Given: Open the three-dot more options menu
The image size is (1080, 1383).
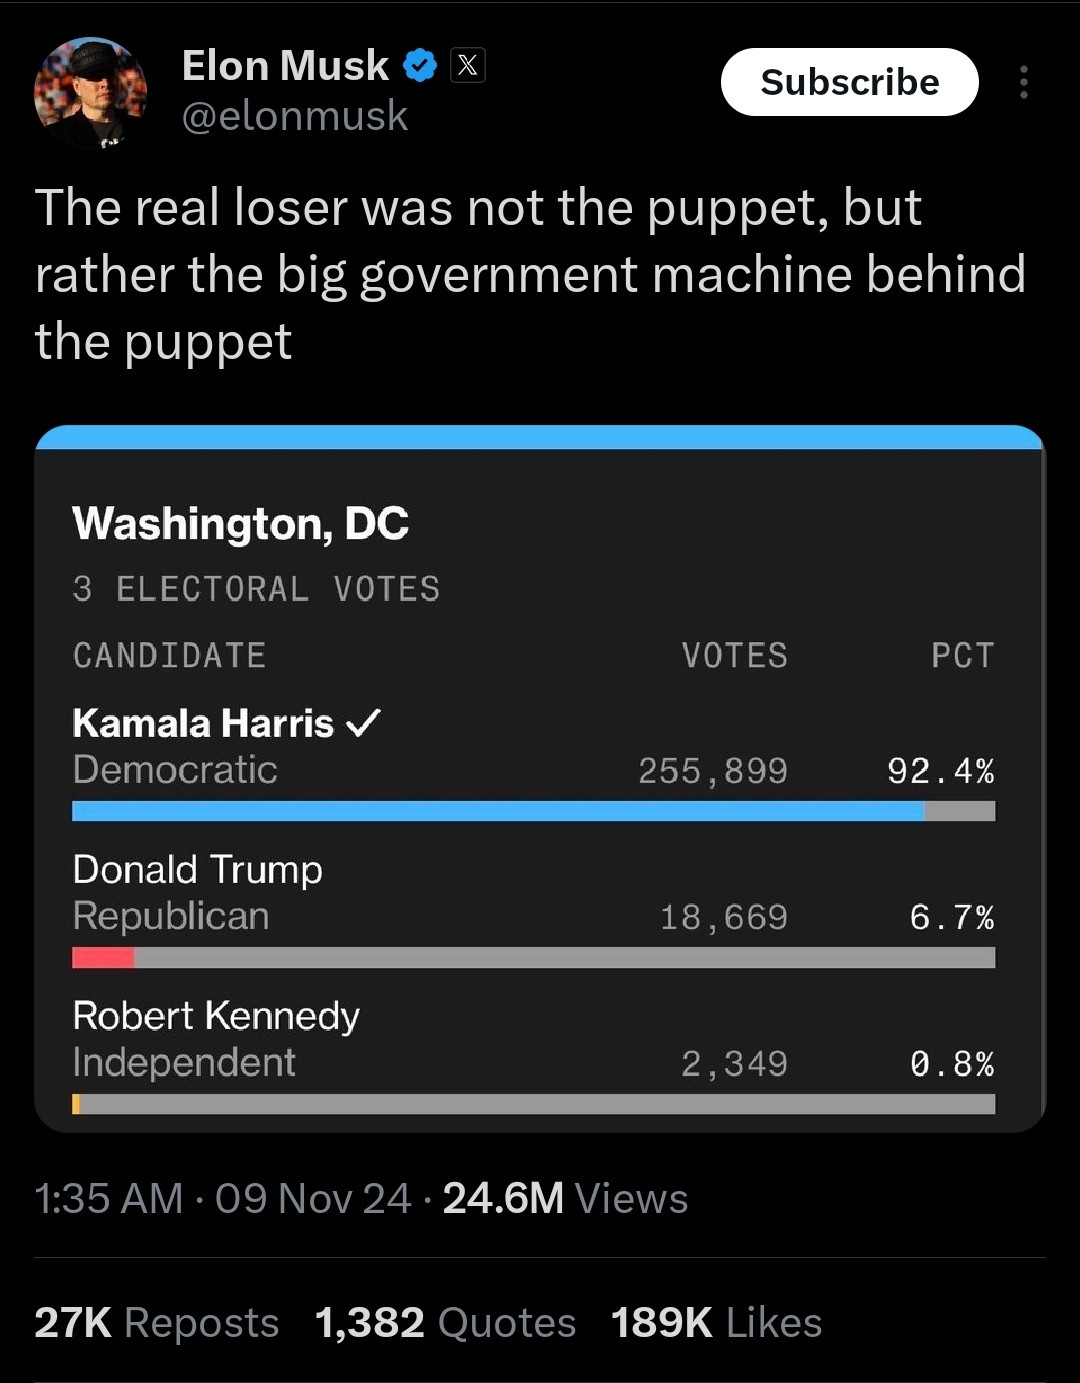Looking at the screenshot, I should pyautogui.click(x=1023, y=82).
